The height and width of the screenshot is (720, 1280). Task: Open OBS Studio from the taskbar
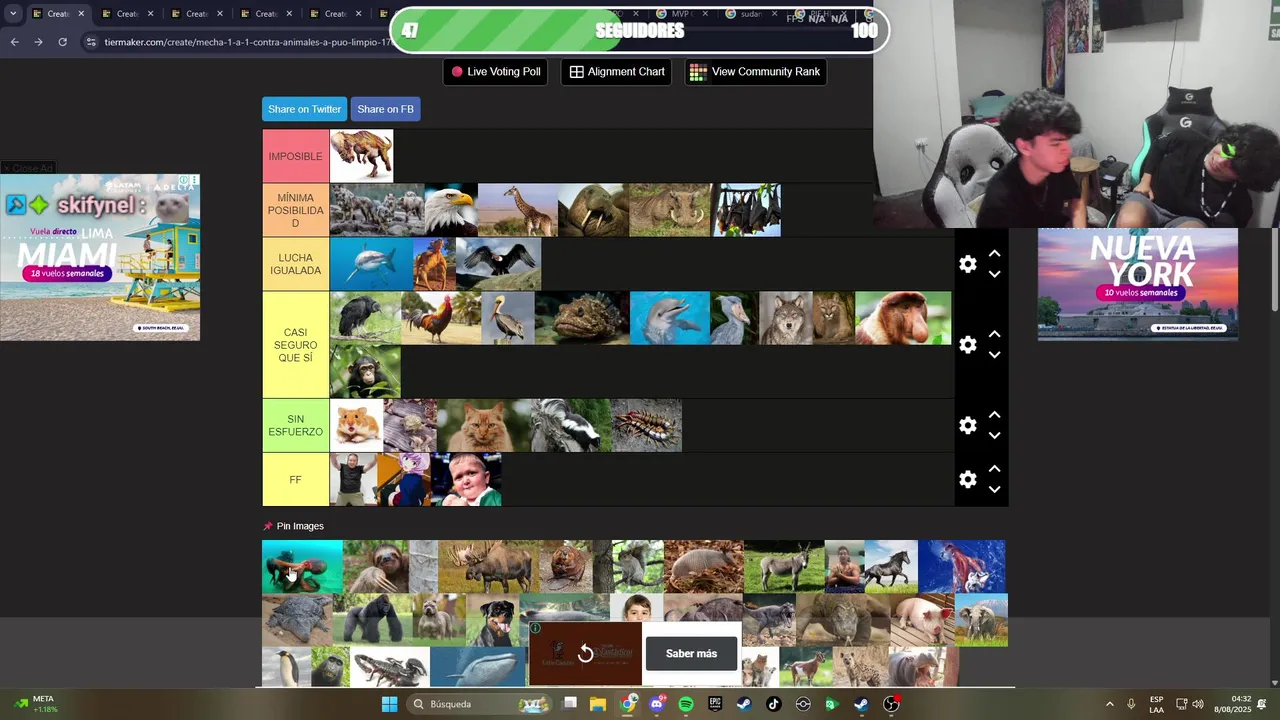point(891,704)
